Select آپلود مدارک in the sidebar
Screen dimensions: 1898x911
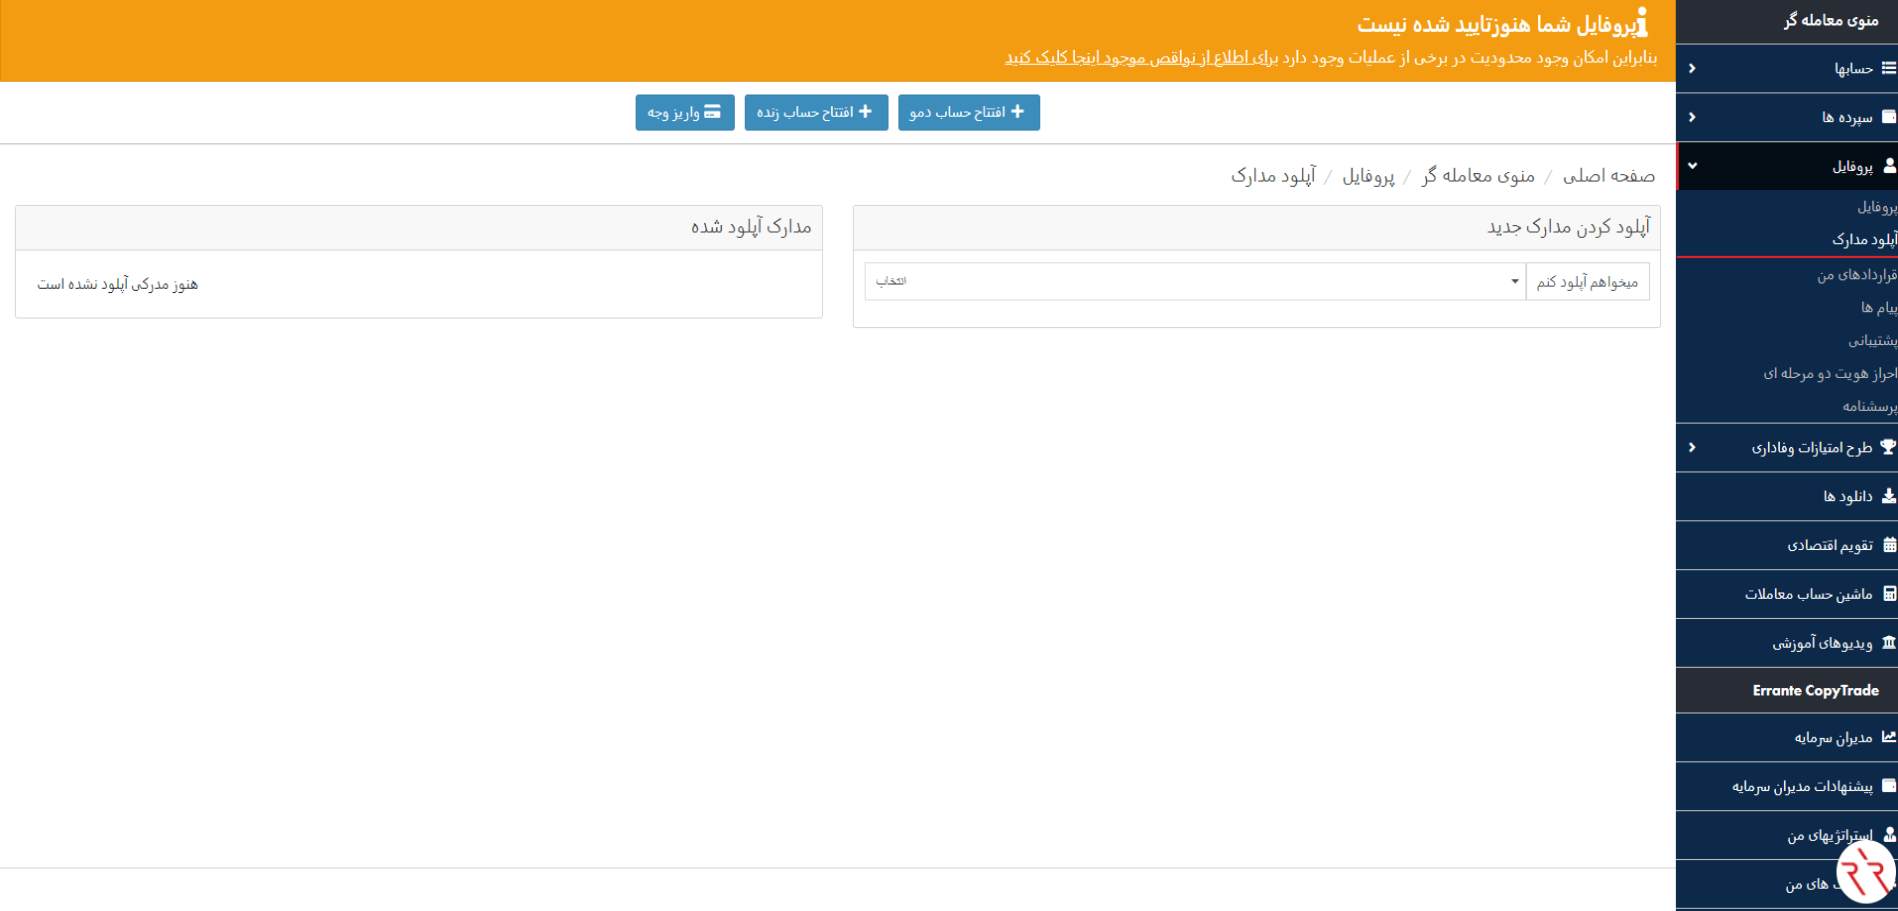(x=1865, y=240)
